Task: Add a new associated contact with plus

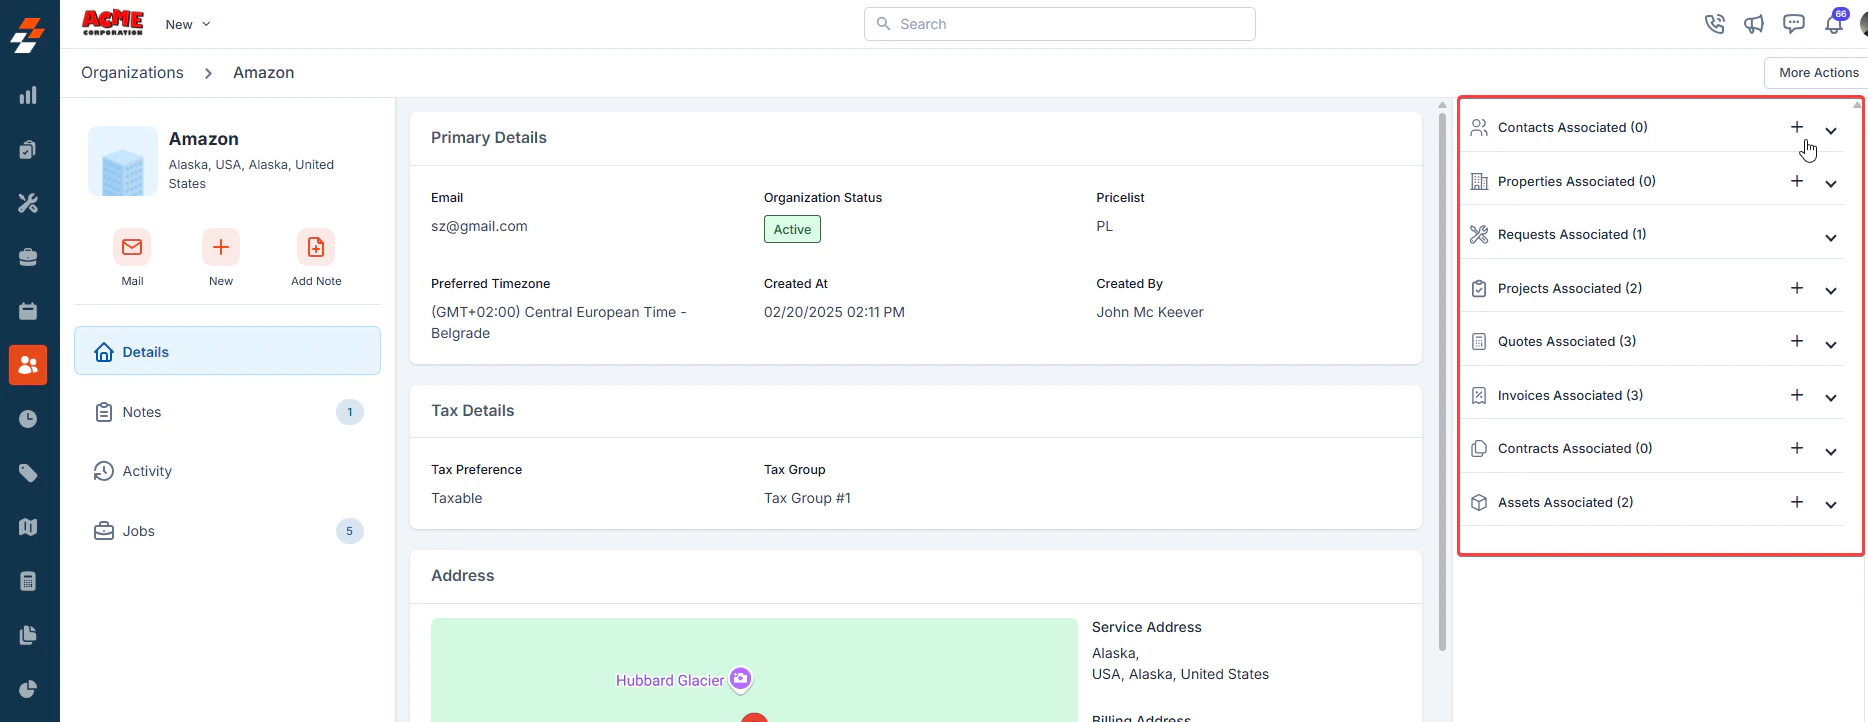Action: click(x=1797, y=127)
